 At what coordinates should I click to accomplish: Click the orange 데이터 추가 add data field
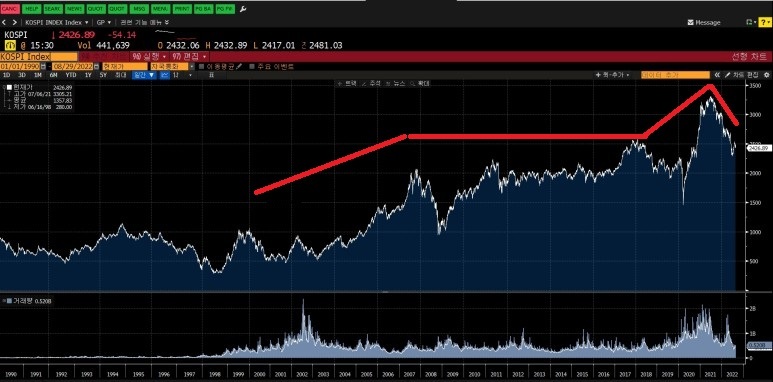[x=675, y=75]
